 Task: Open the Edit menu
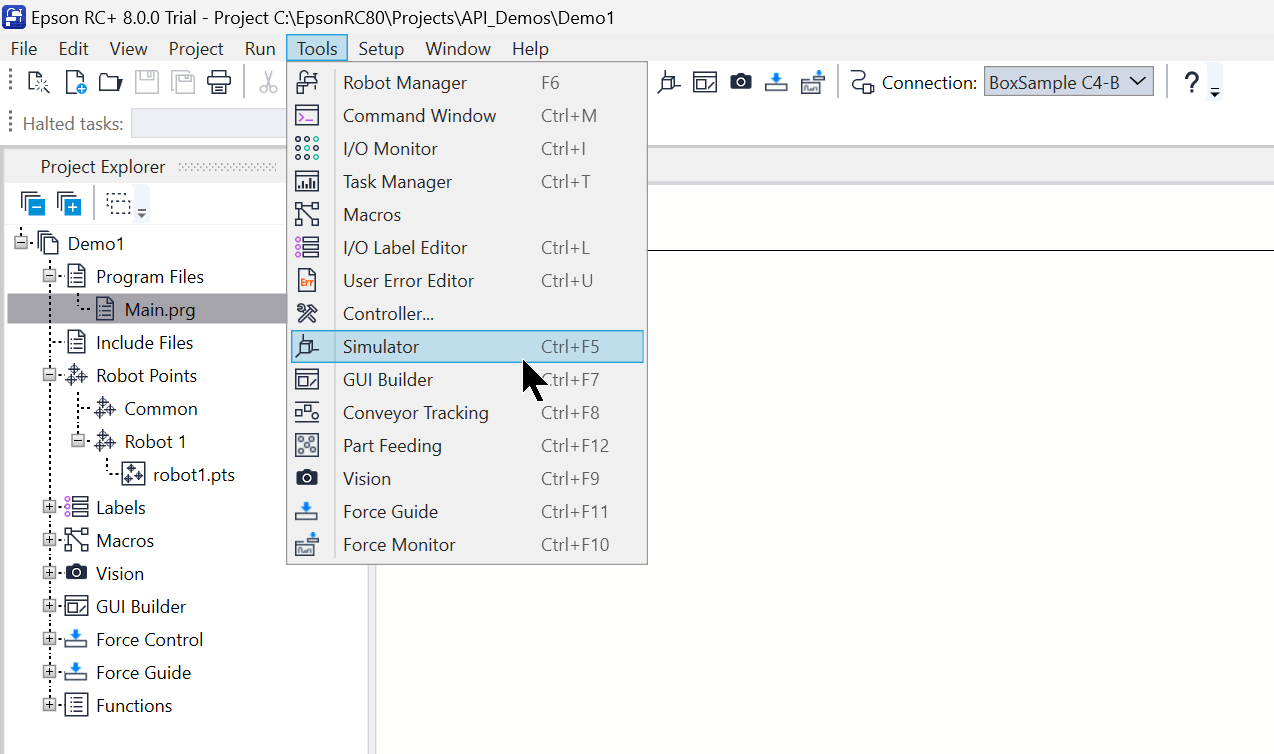click(x=74, y=49)
